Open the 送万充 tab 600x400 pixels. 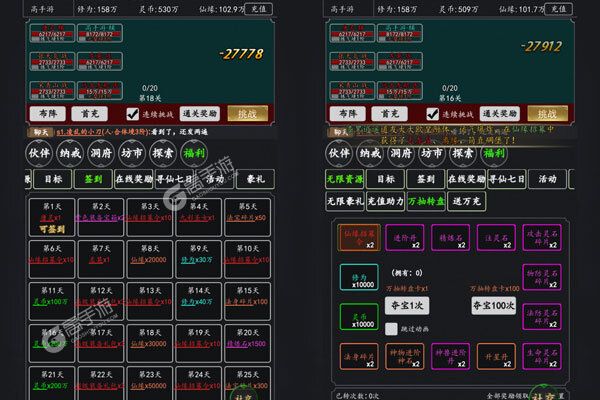tap(467, 201)
